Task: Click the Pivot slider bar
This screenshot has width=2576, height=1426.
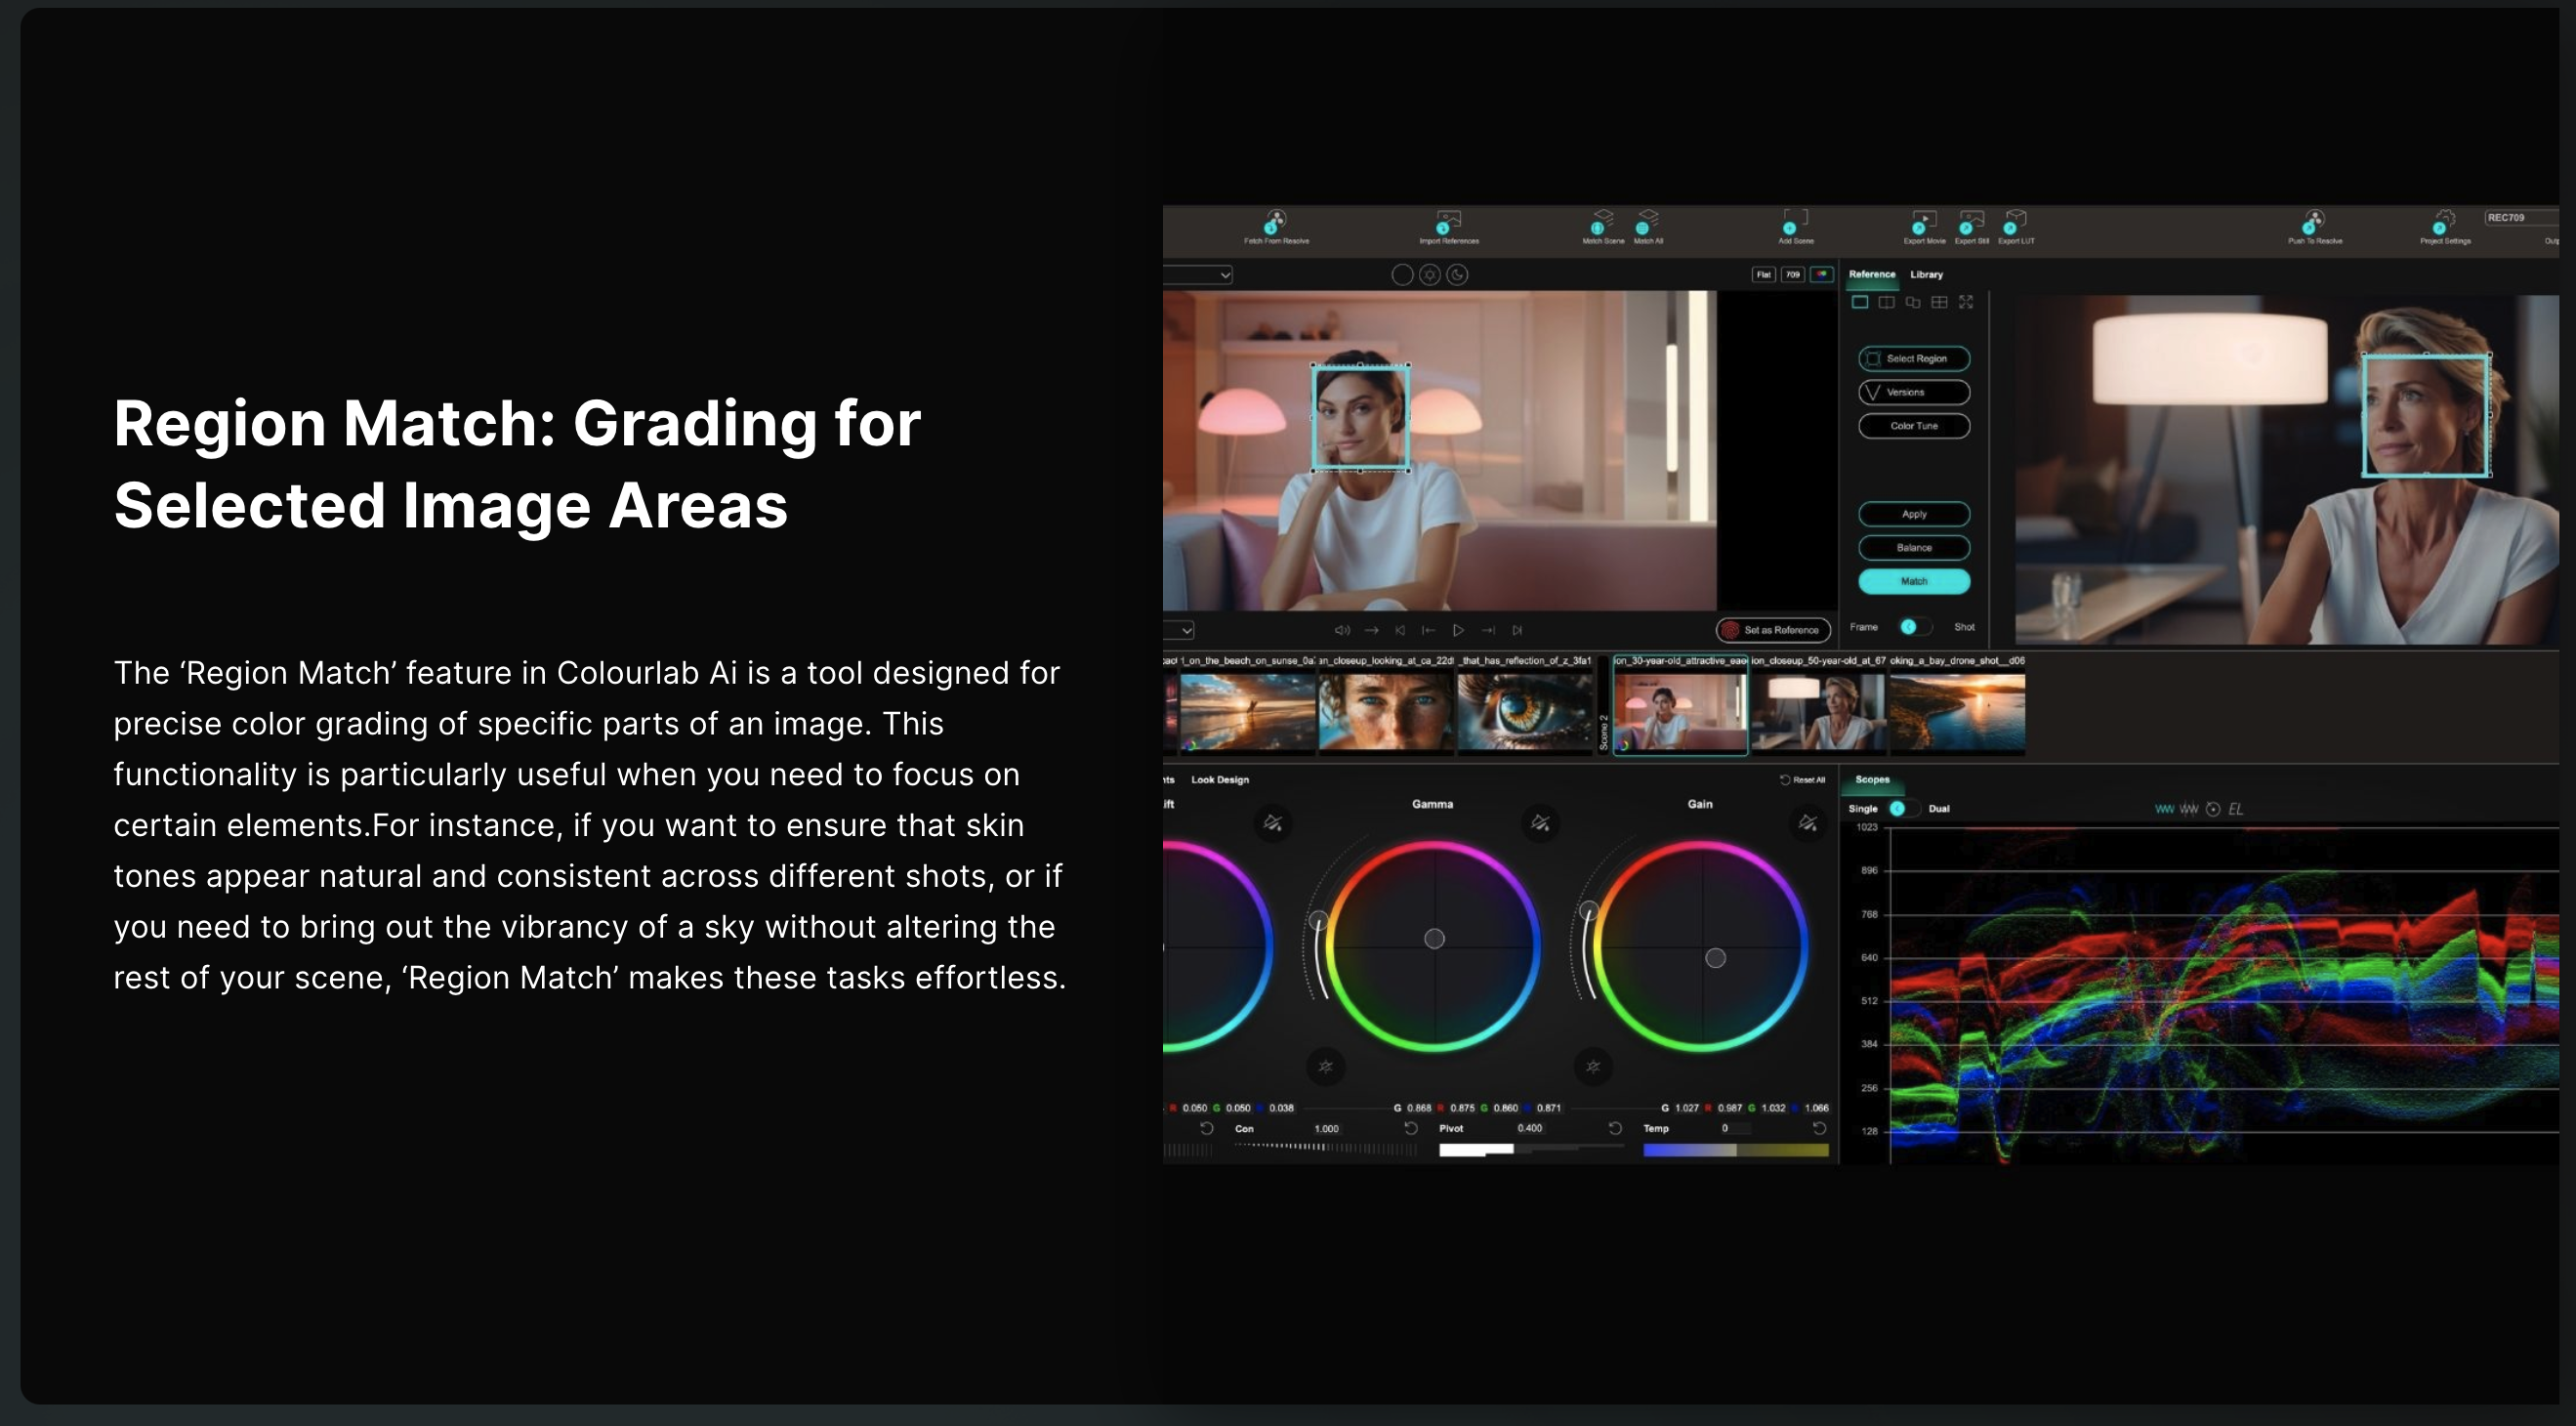Action: (x=1531, y=1150)
